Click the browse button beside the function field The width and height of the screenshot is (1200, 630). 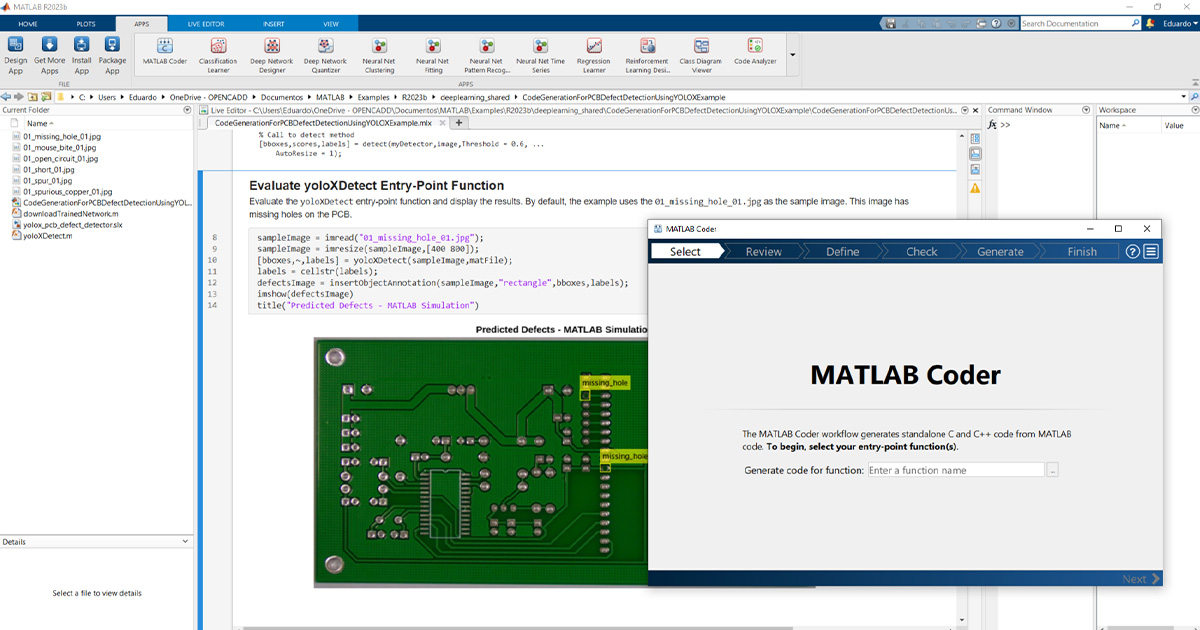1052,468
